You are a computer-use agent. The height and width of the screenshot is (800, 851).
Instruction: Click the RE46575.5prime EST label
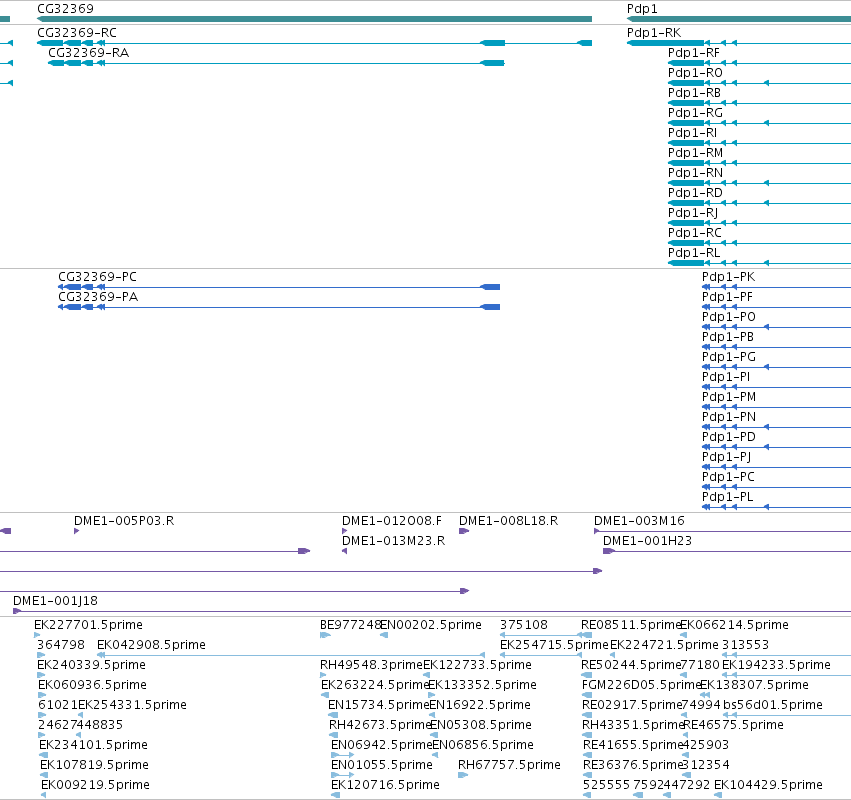tap(733, 725)
